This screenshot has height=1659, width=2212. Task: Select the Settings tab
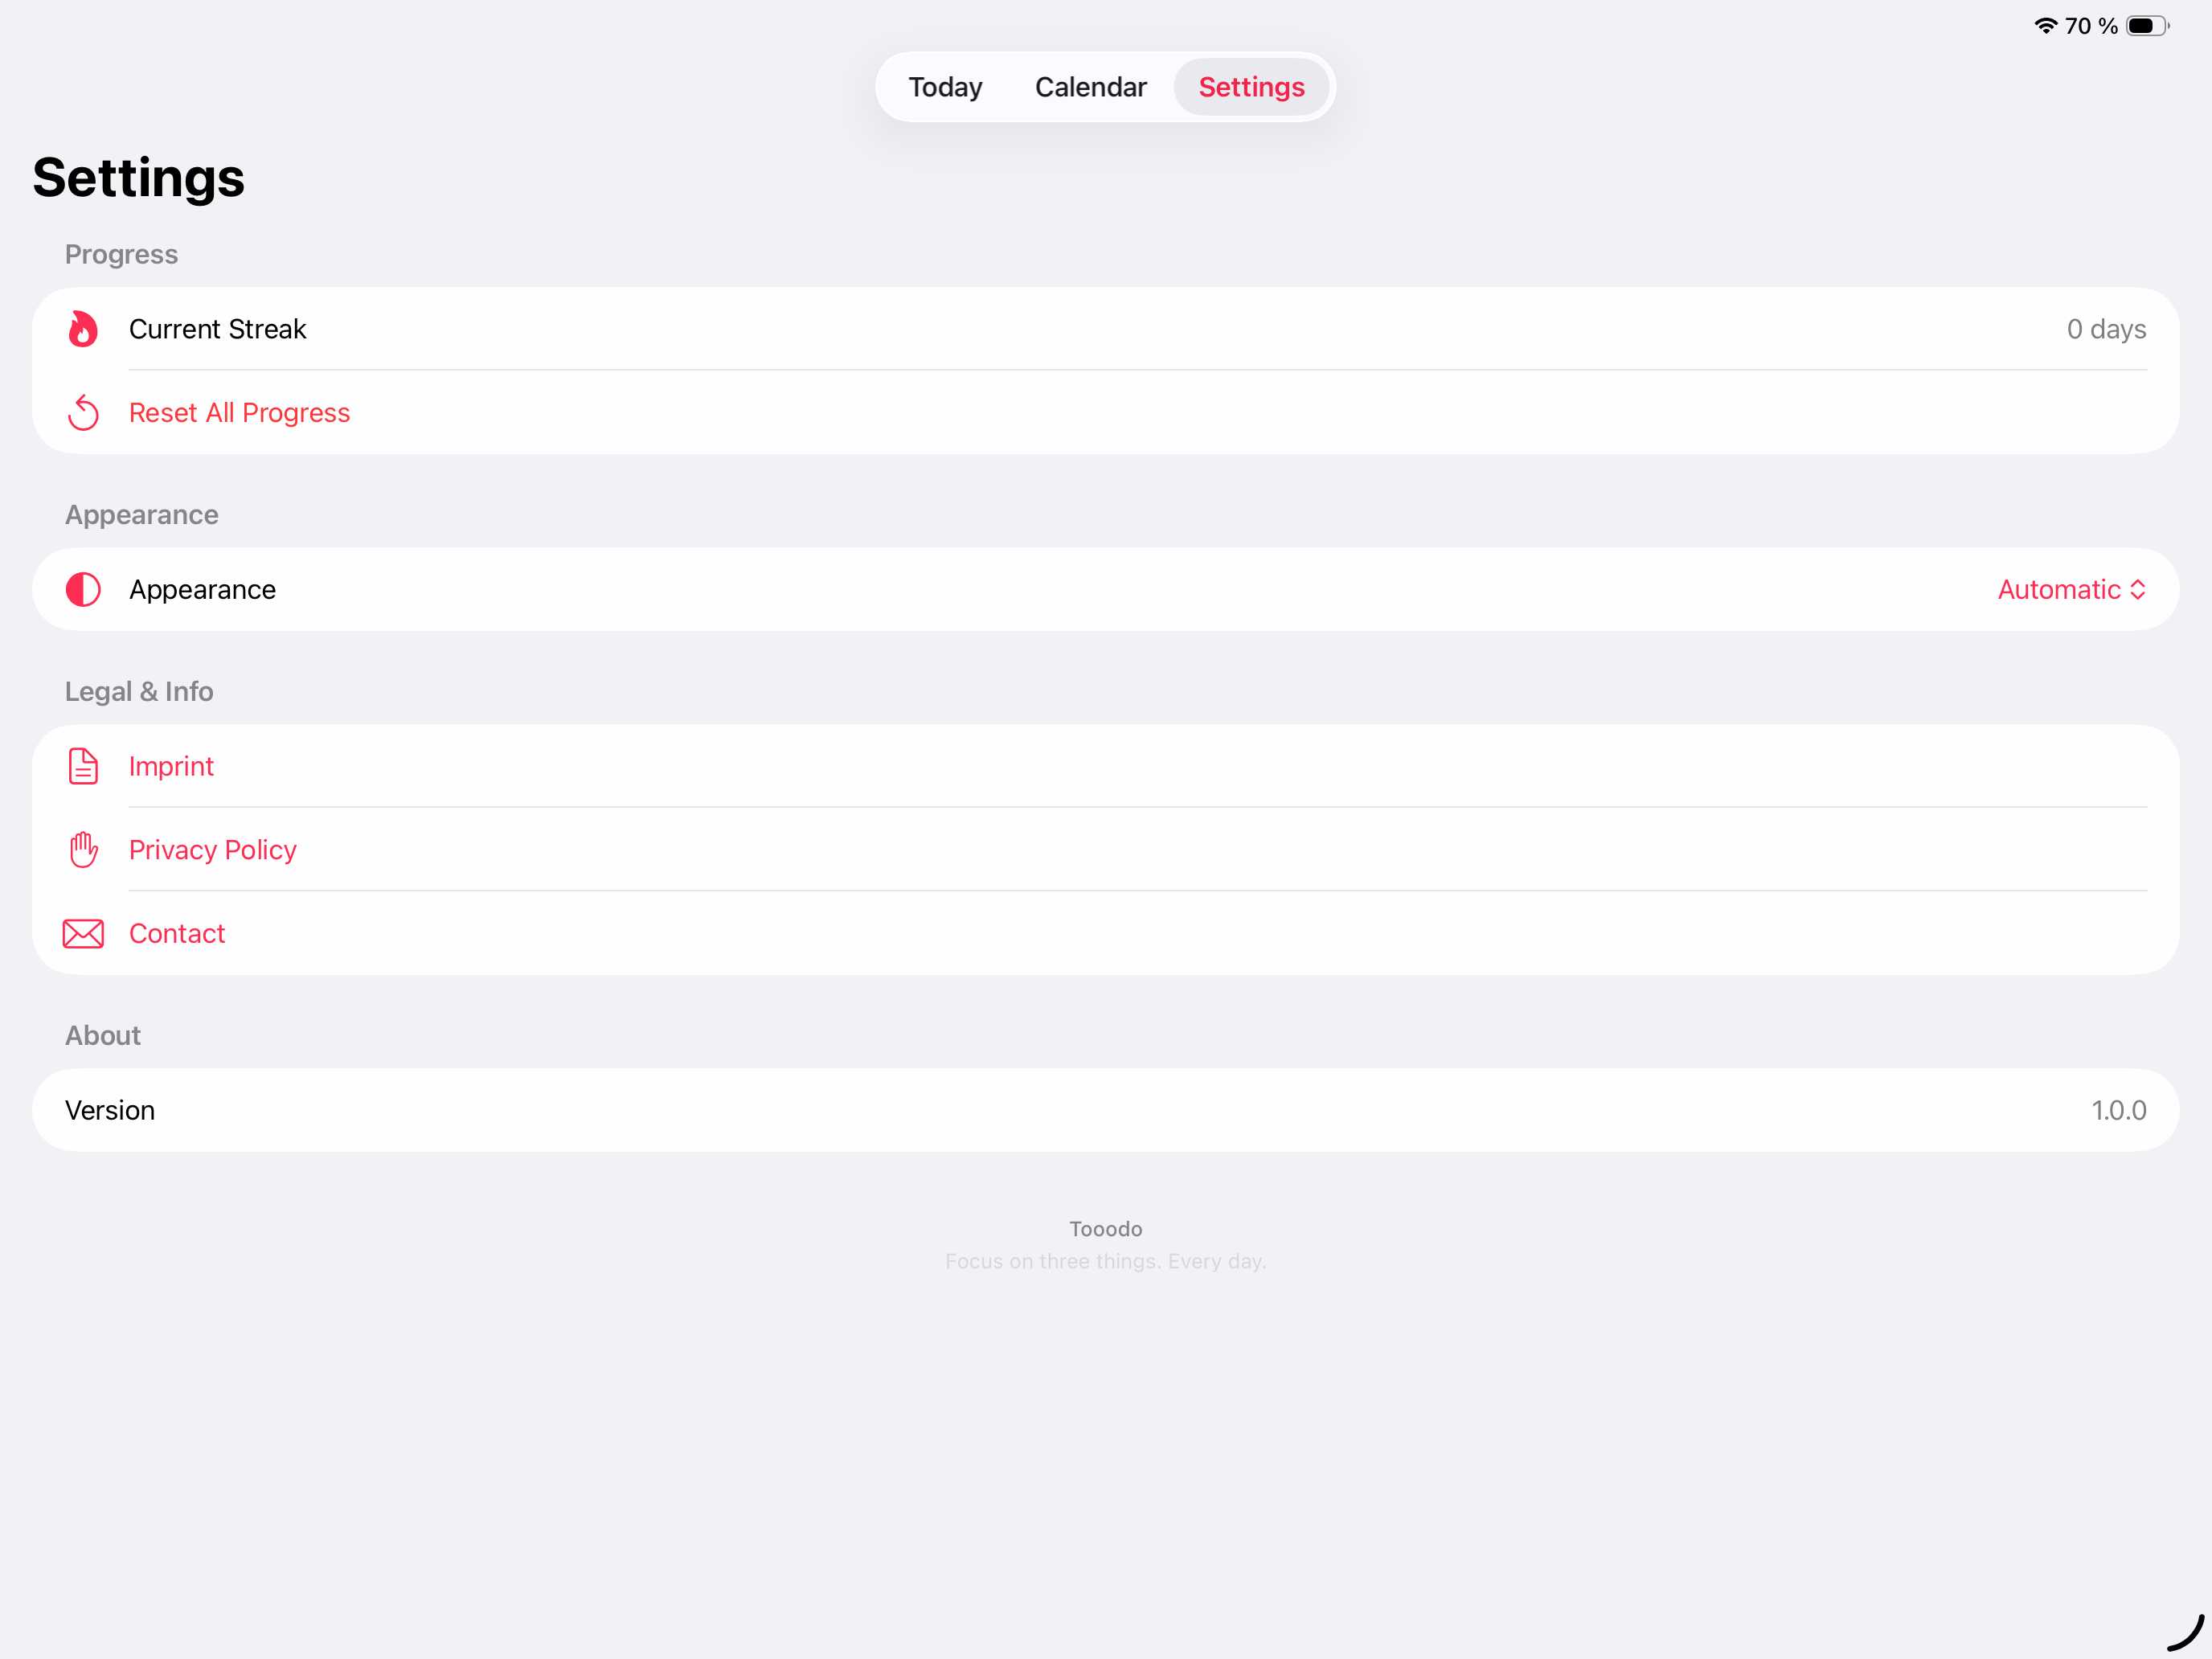coord(1251,87)
